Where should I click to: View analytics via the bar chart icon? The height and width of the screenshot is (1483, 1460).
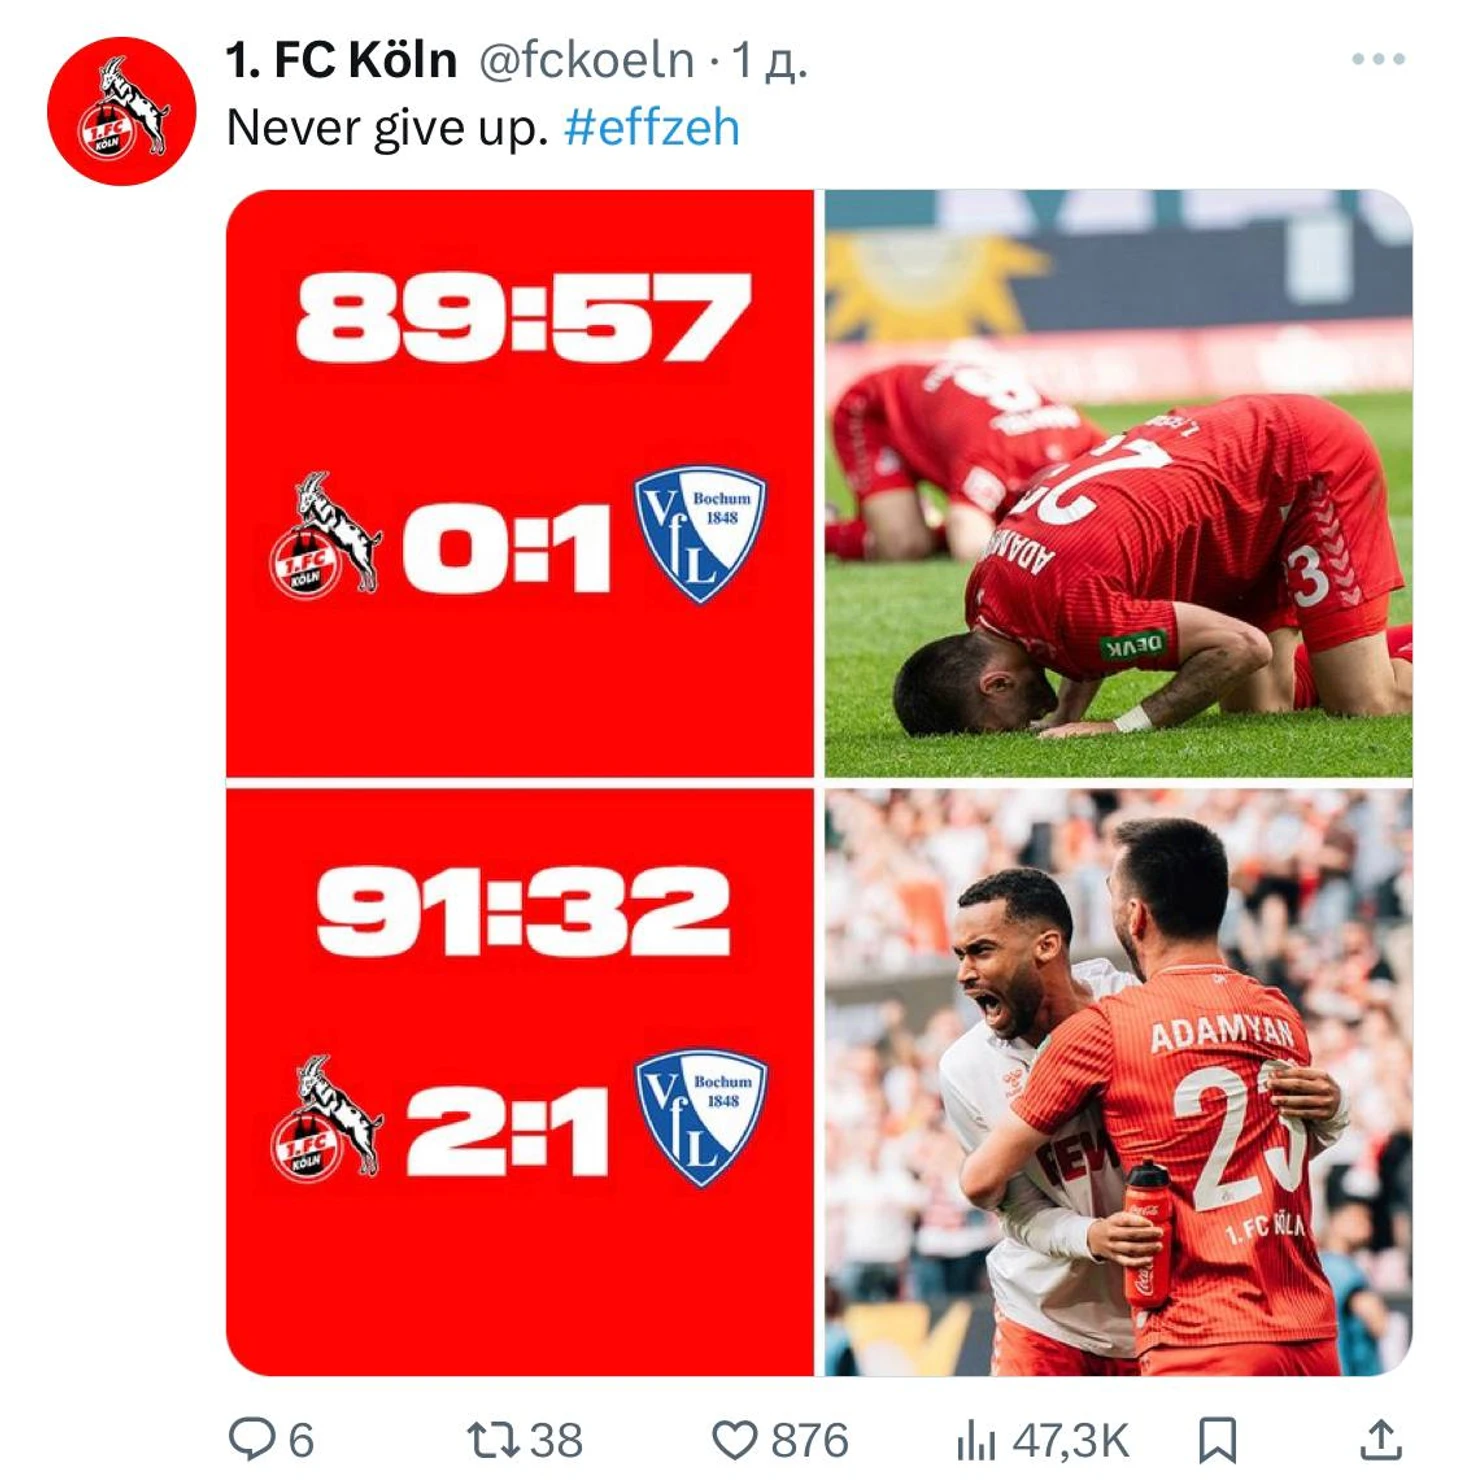975,1441
